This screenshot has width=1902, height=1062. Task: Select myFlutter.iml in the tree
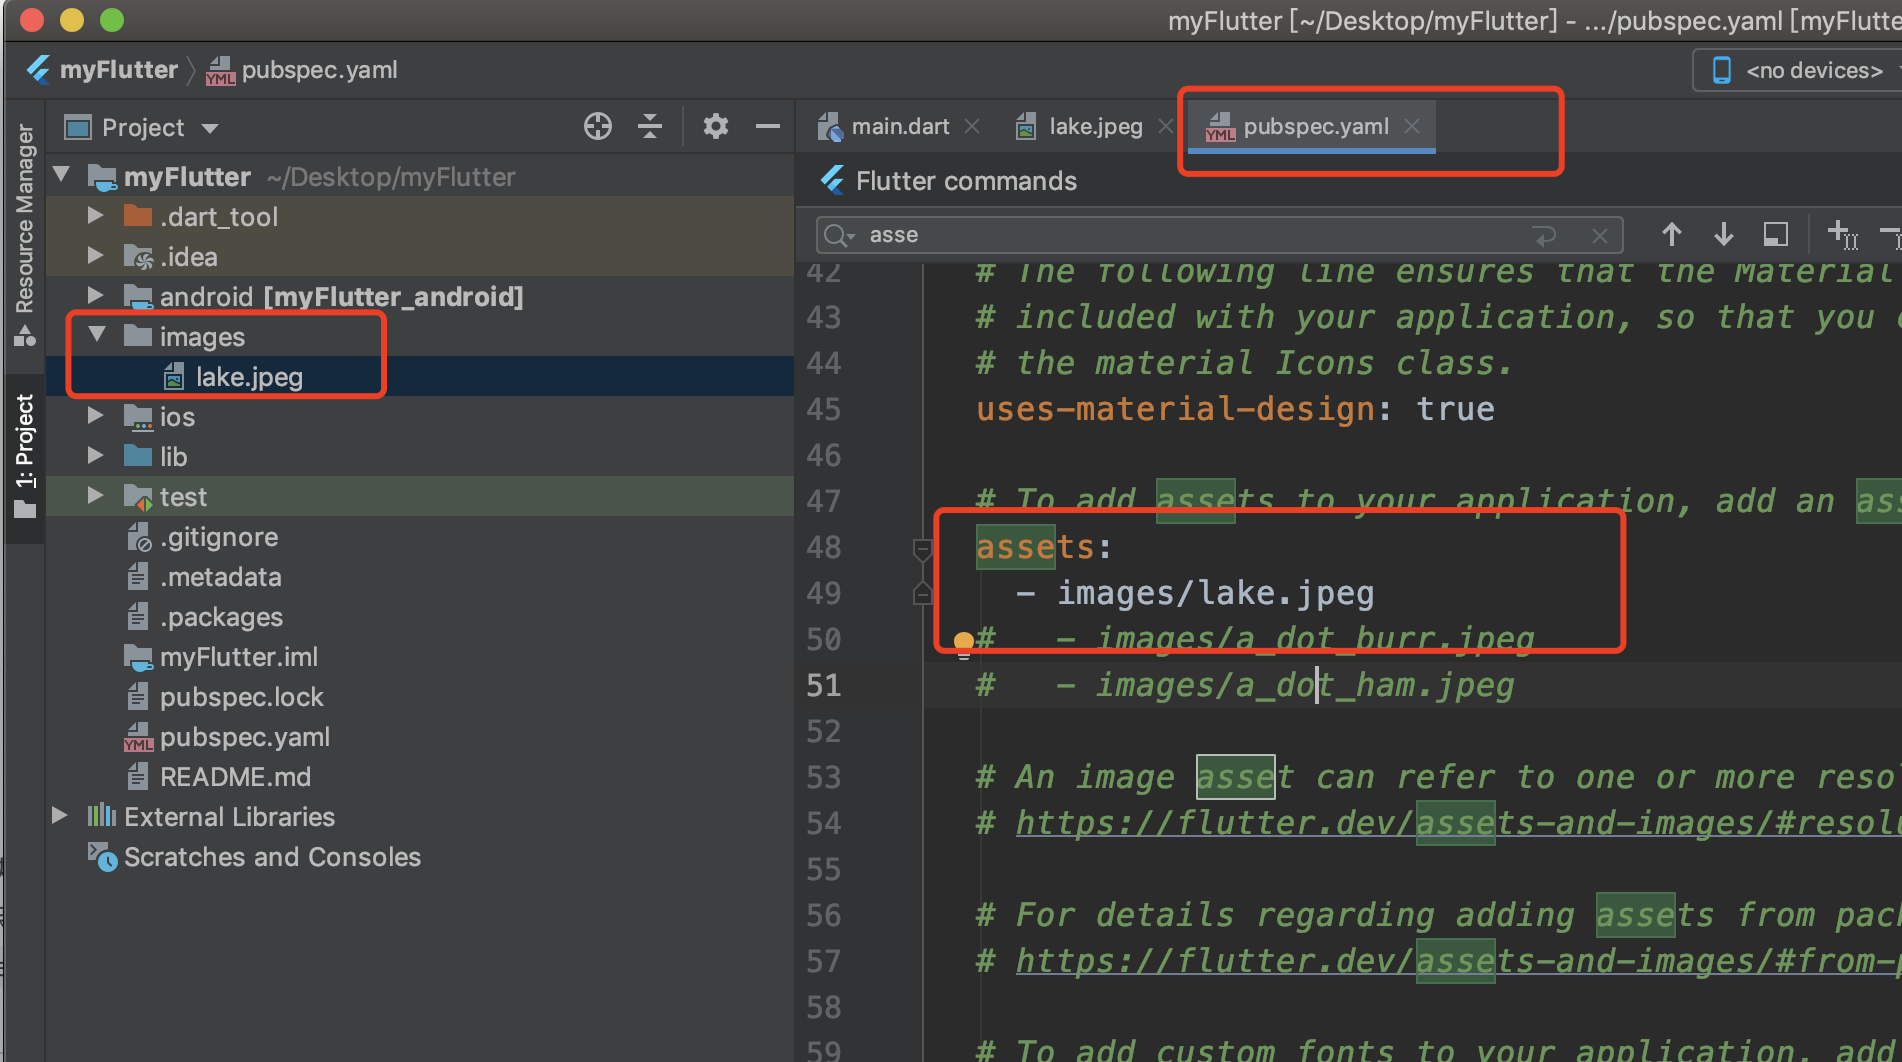pyautogui.click(x=239, y=657)
